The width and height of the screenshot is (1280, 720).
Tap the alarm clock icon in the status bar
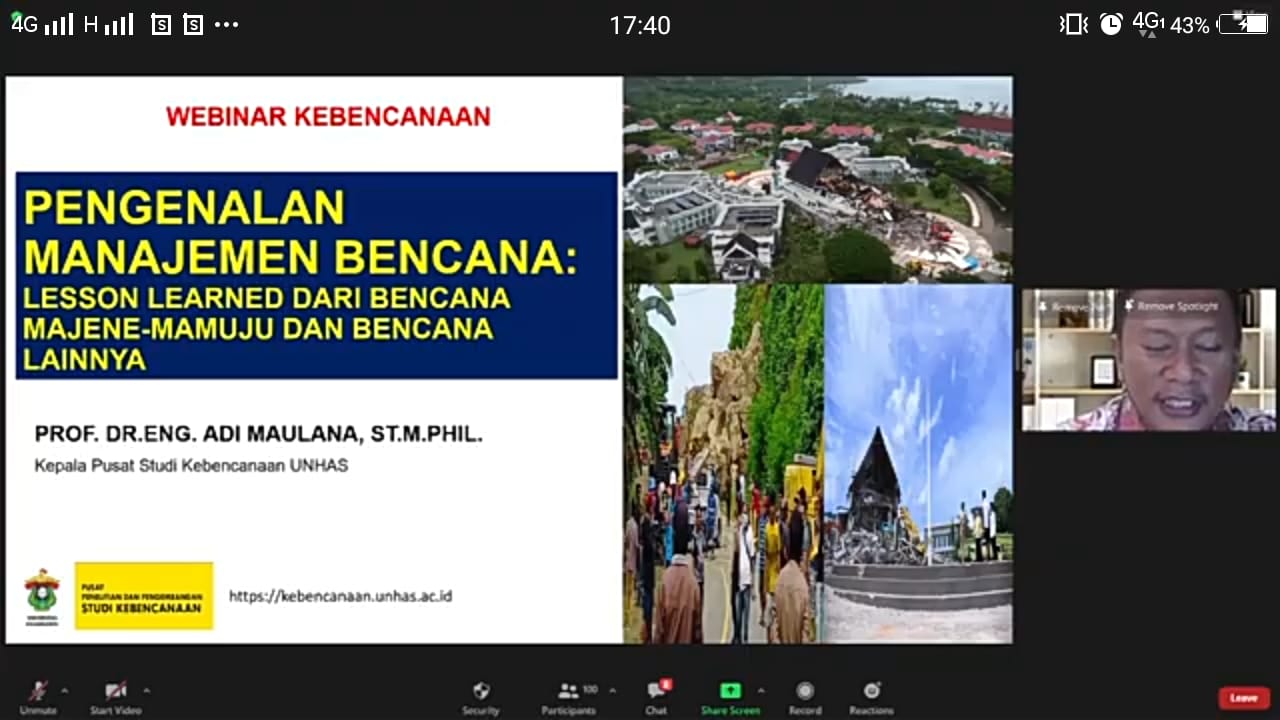pos(1110,25)
